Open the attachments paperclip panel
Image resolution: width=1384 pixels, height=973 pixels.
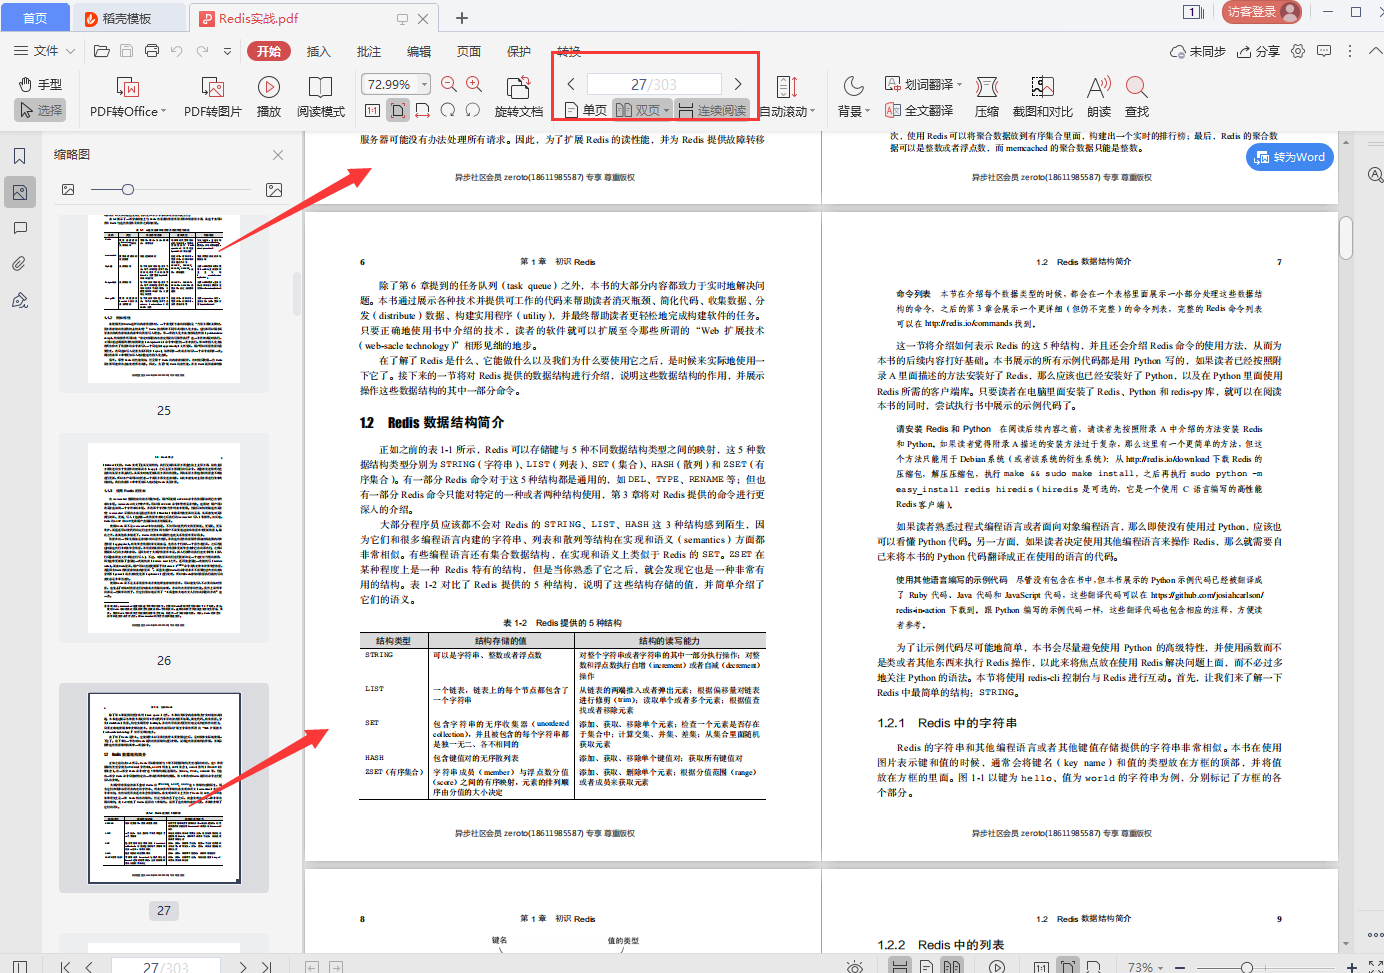19,264
